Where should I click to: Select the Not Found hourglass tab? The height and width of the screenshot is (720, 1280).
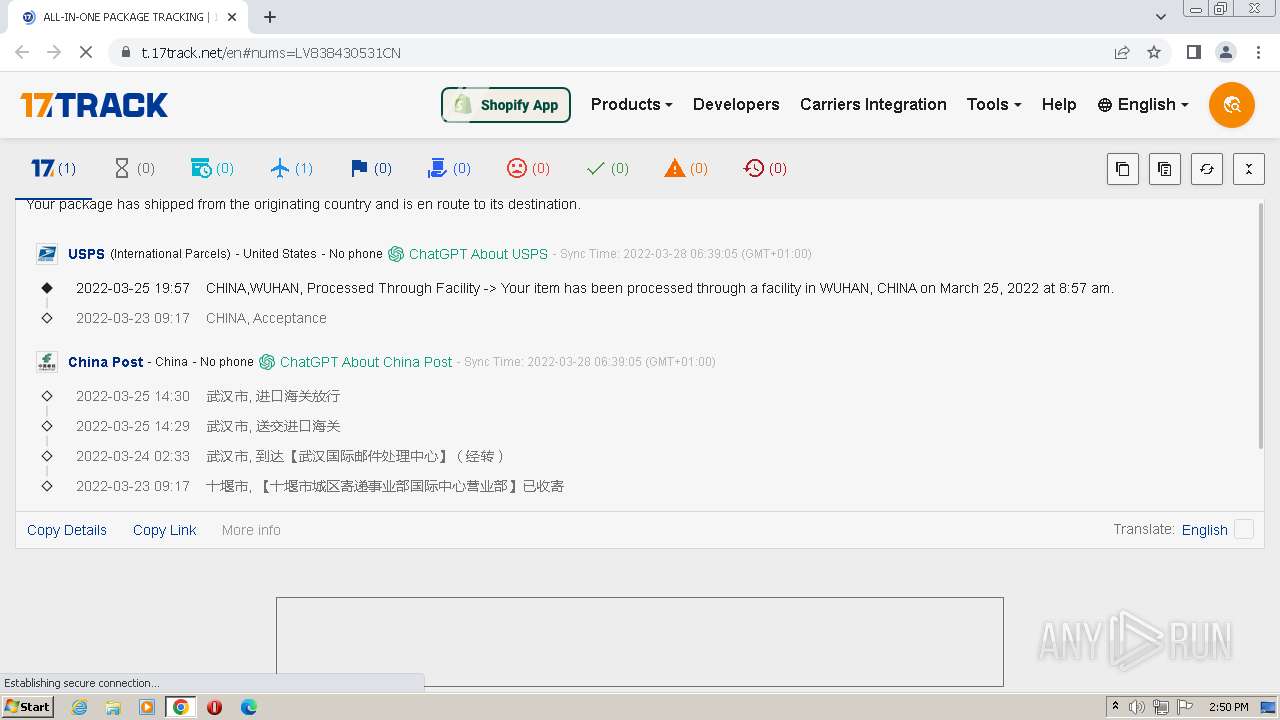click(134, 168)
